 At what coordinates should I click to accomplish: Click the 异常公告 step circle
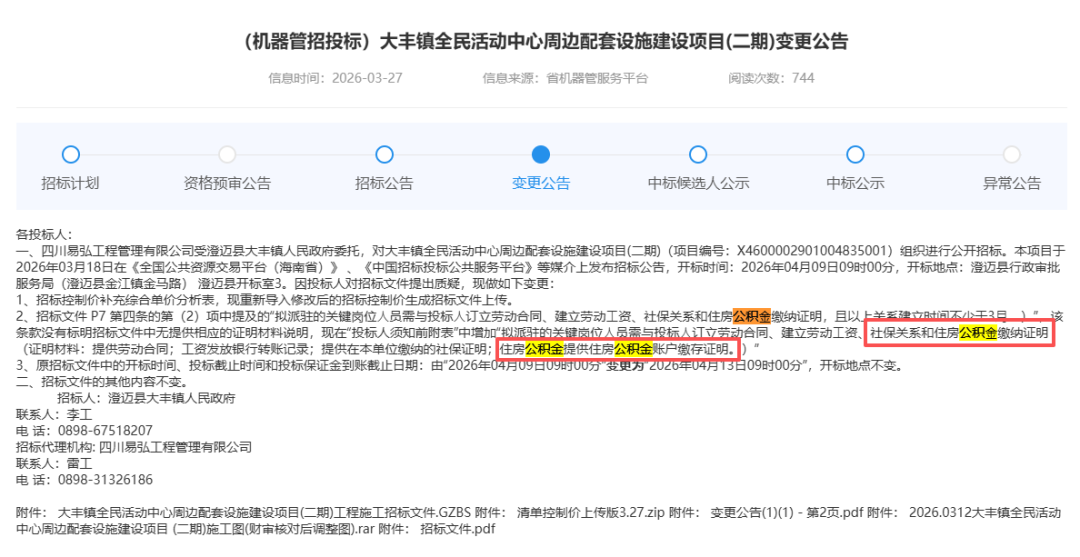[x=1011, y=154]
